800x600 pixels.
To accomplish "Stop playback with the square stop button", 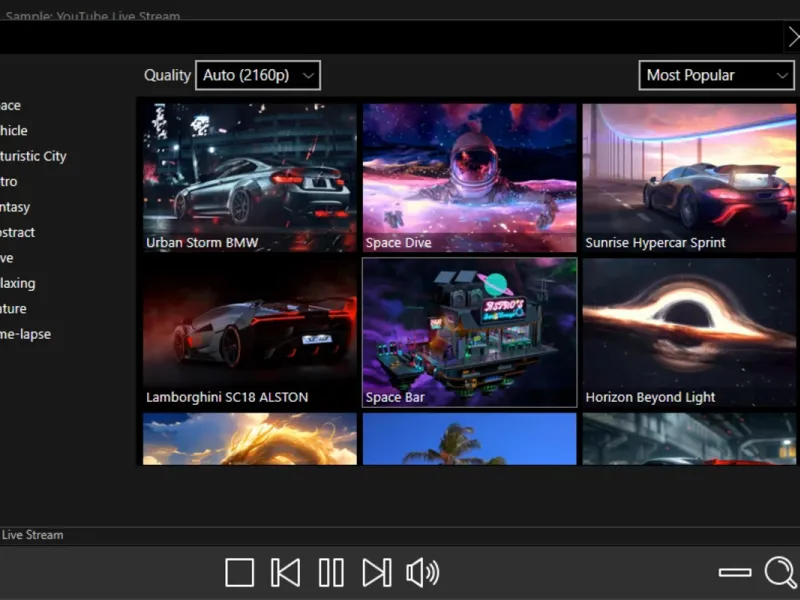I will [239, 572].
